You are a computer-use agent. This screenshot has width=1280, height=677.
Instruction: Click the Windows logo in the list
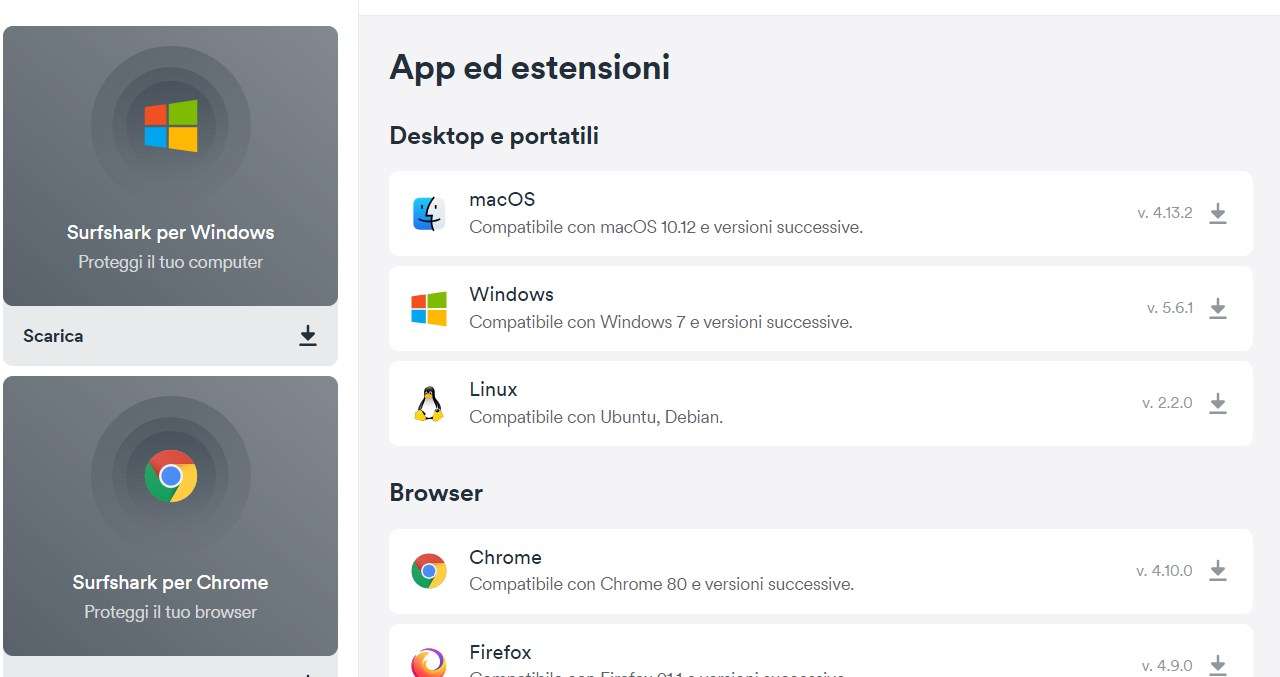429,309
